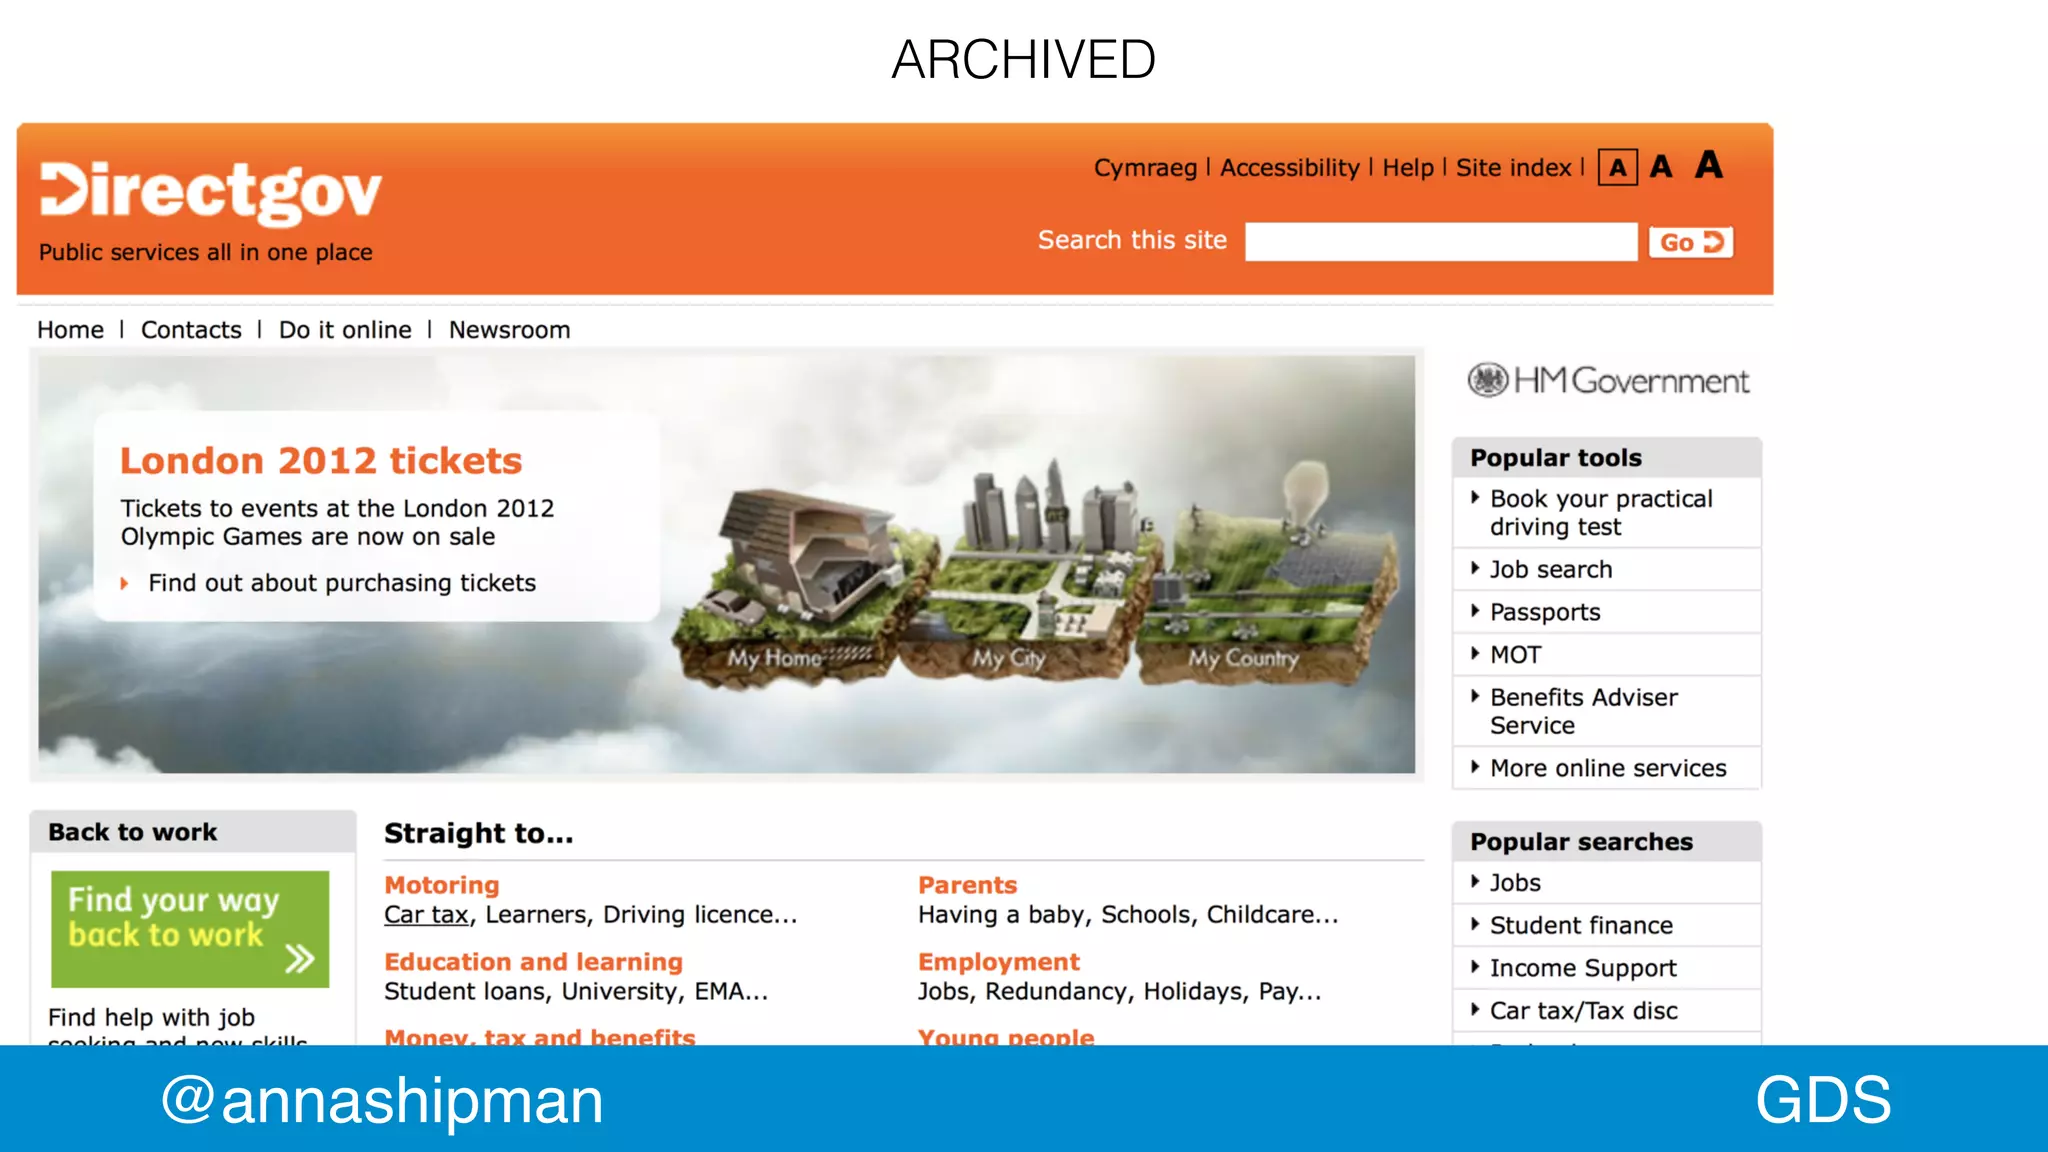Open the Do it online navigation item
2048x1152 pixels.
click(345, 330)
